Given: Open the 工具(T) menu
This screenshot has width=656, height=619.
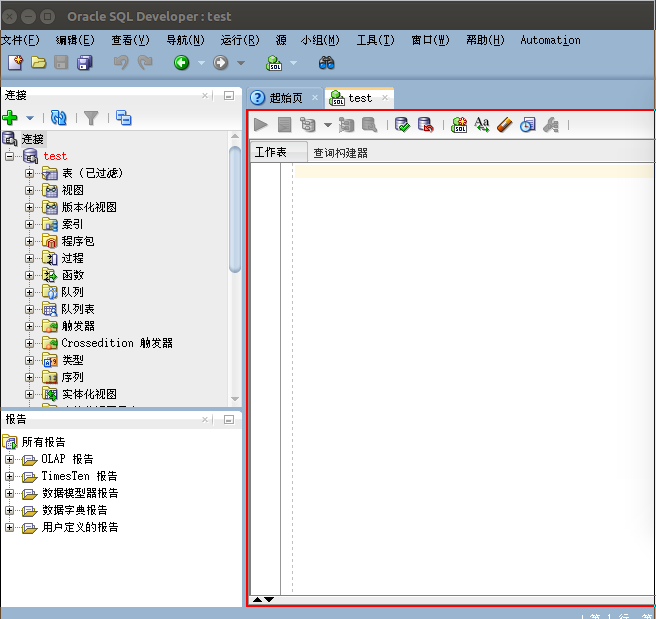Looking at the screenshot, I should (x=375, y=40).
